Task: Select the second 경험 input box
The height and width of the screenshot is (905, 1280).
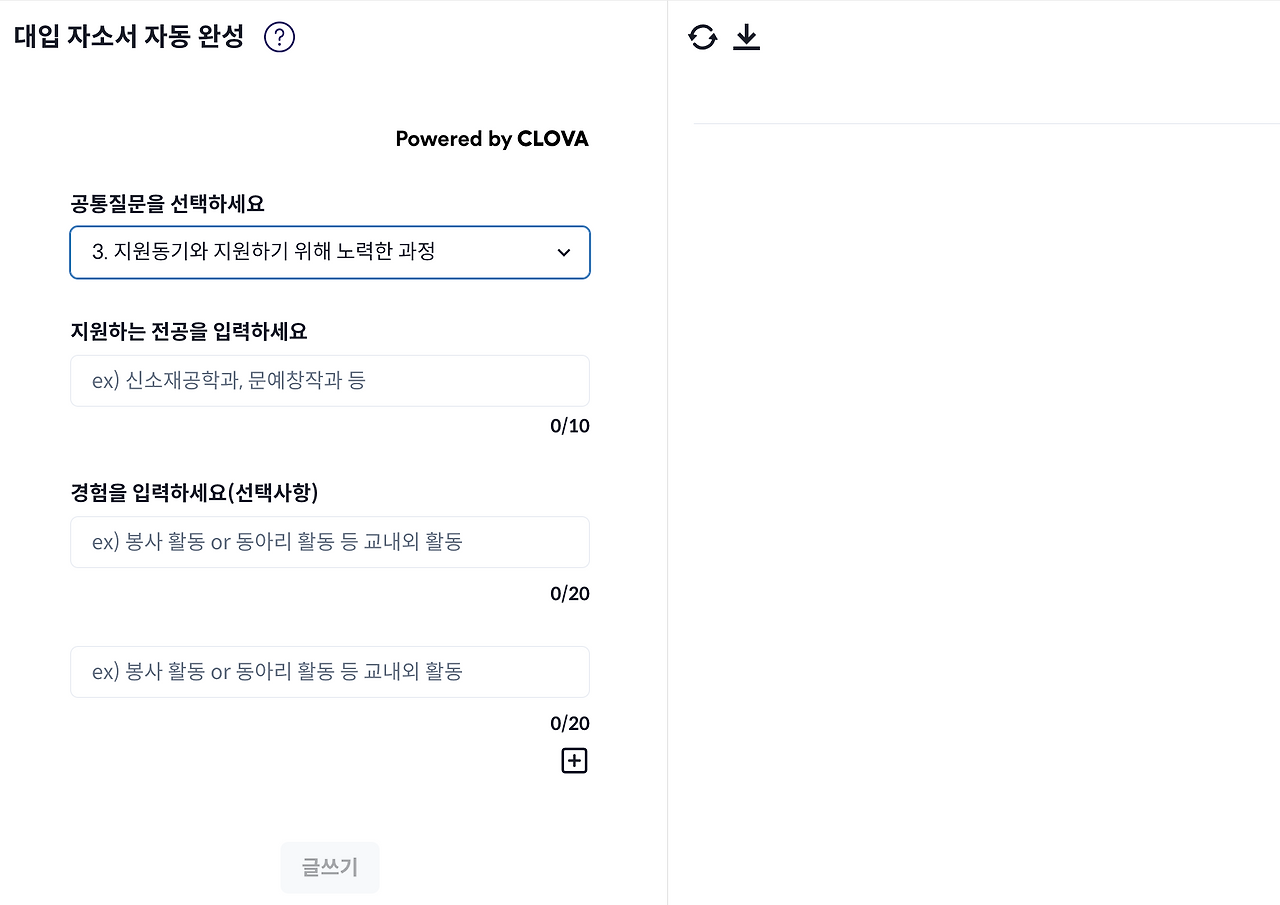Action: (330, 671)
